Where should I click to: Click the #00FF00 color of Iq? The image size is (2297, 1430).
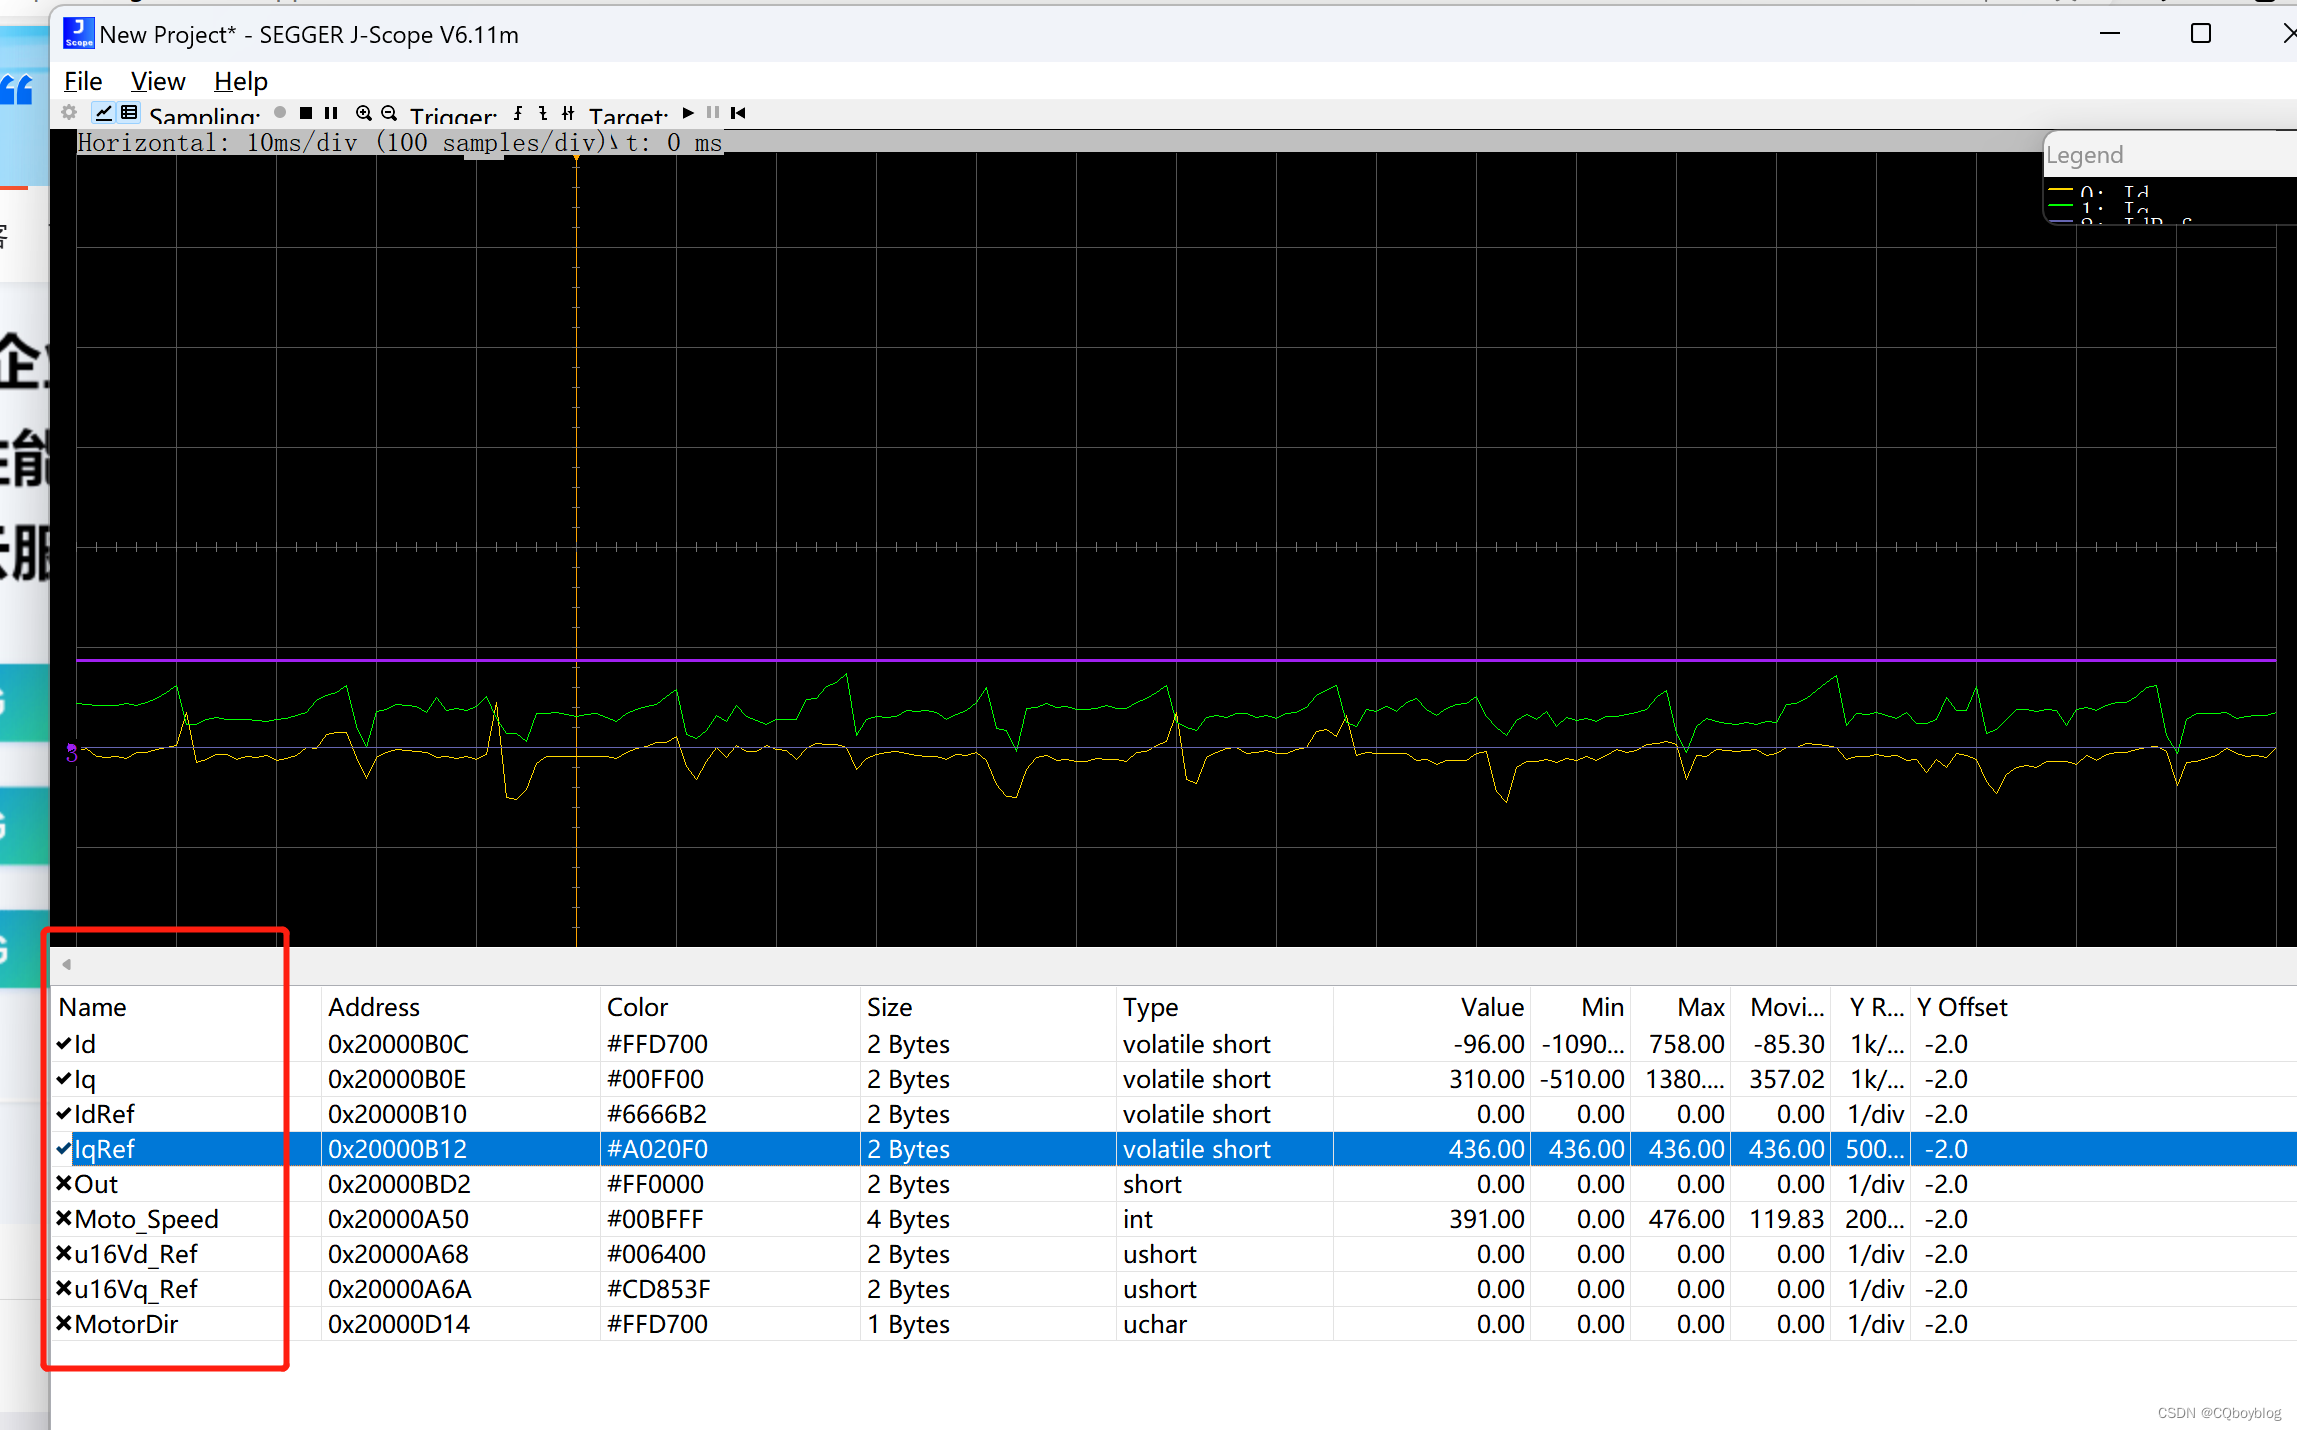(x=655, y=1079)
